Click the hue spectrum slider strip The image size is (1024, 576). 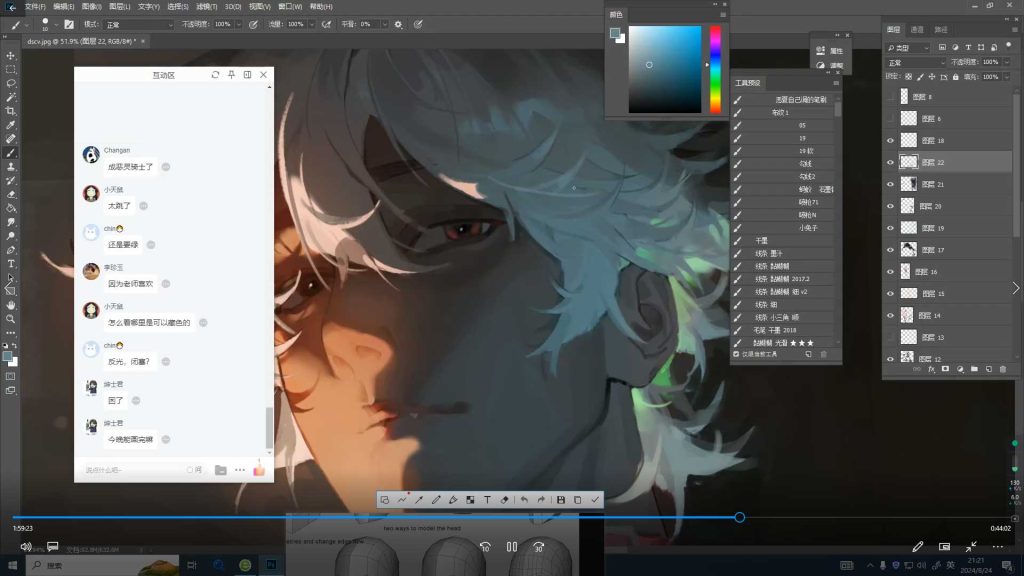pyautogui.click(x=715, y=68)
